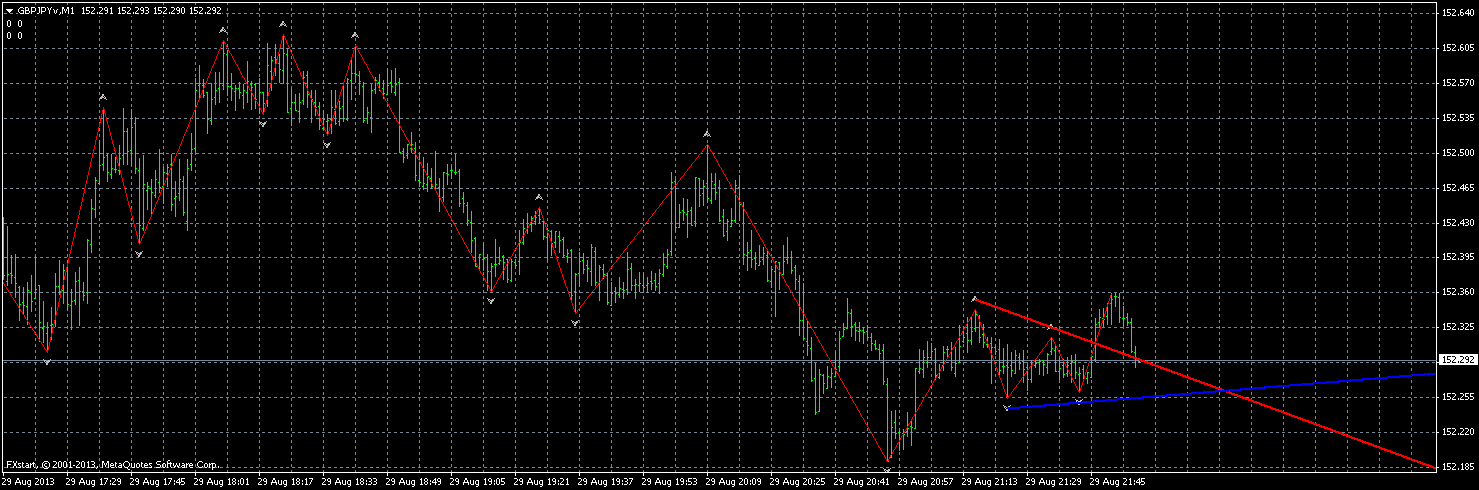Open the chart menu arrow beside GBPJPYv,M1

pos(10,10)
